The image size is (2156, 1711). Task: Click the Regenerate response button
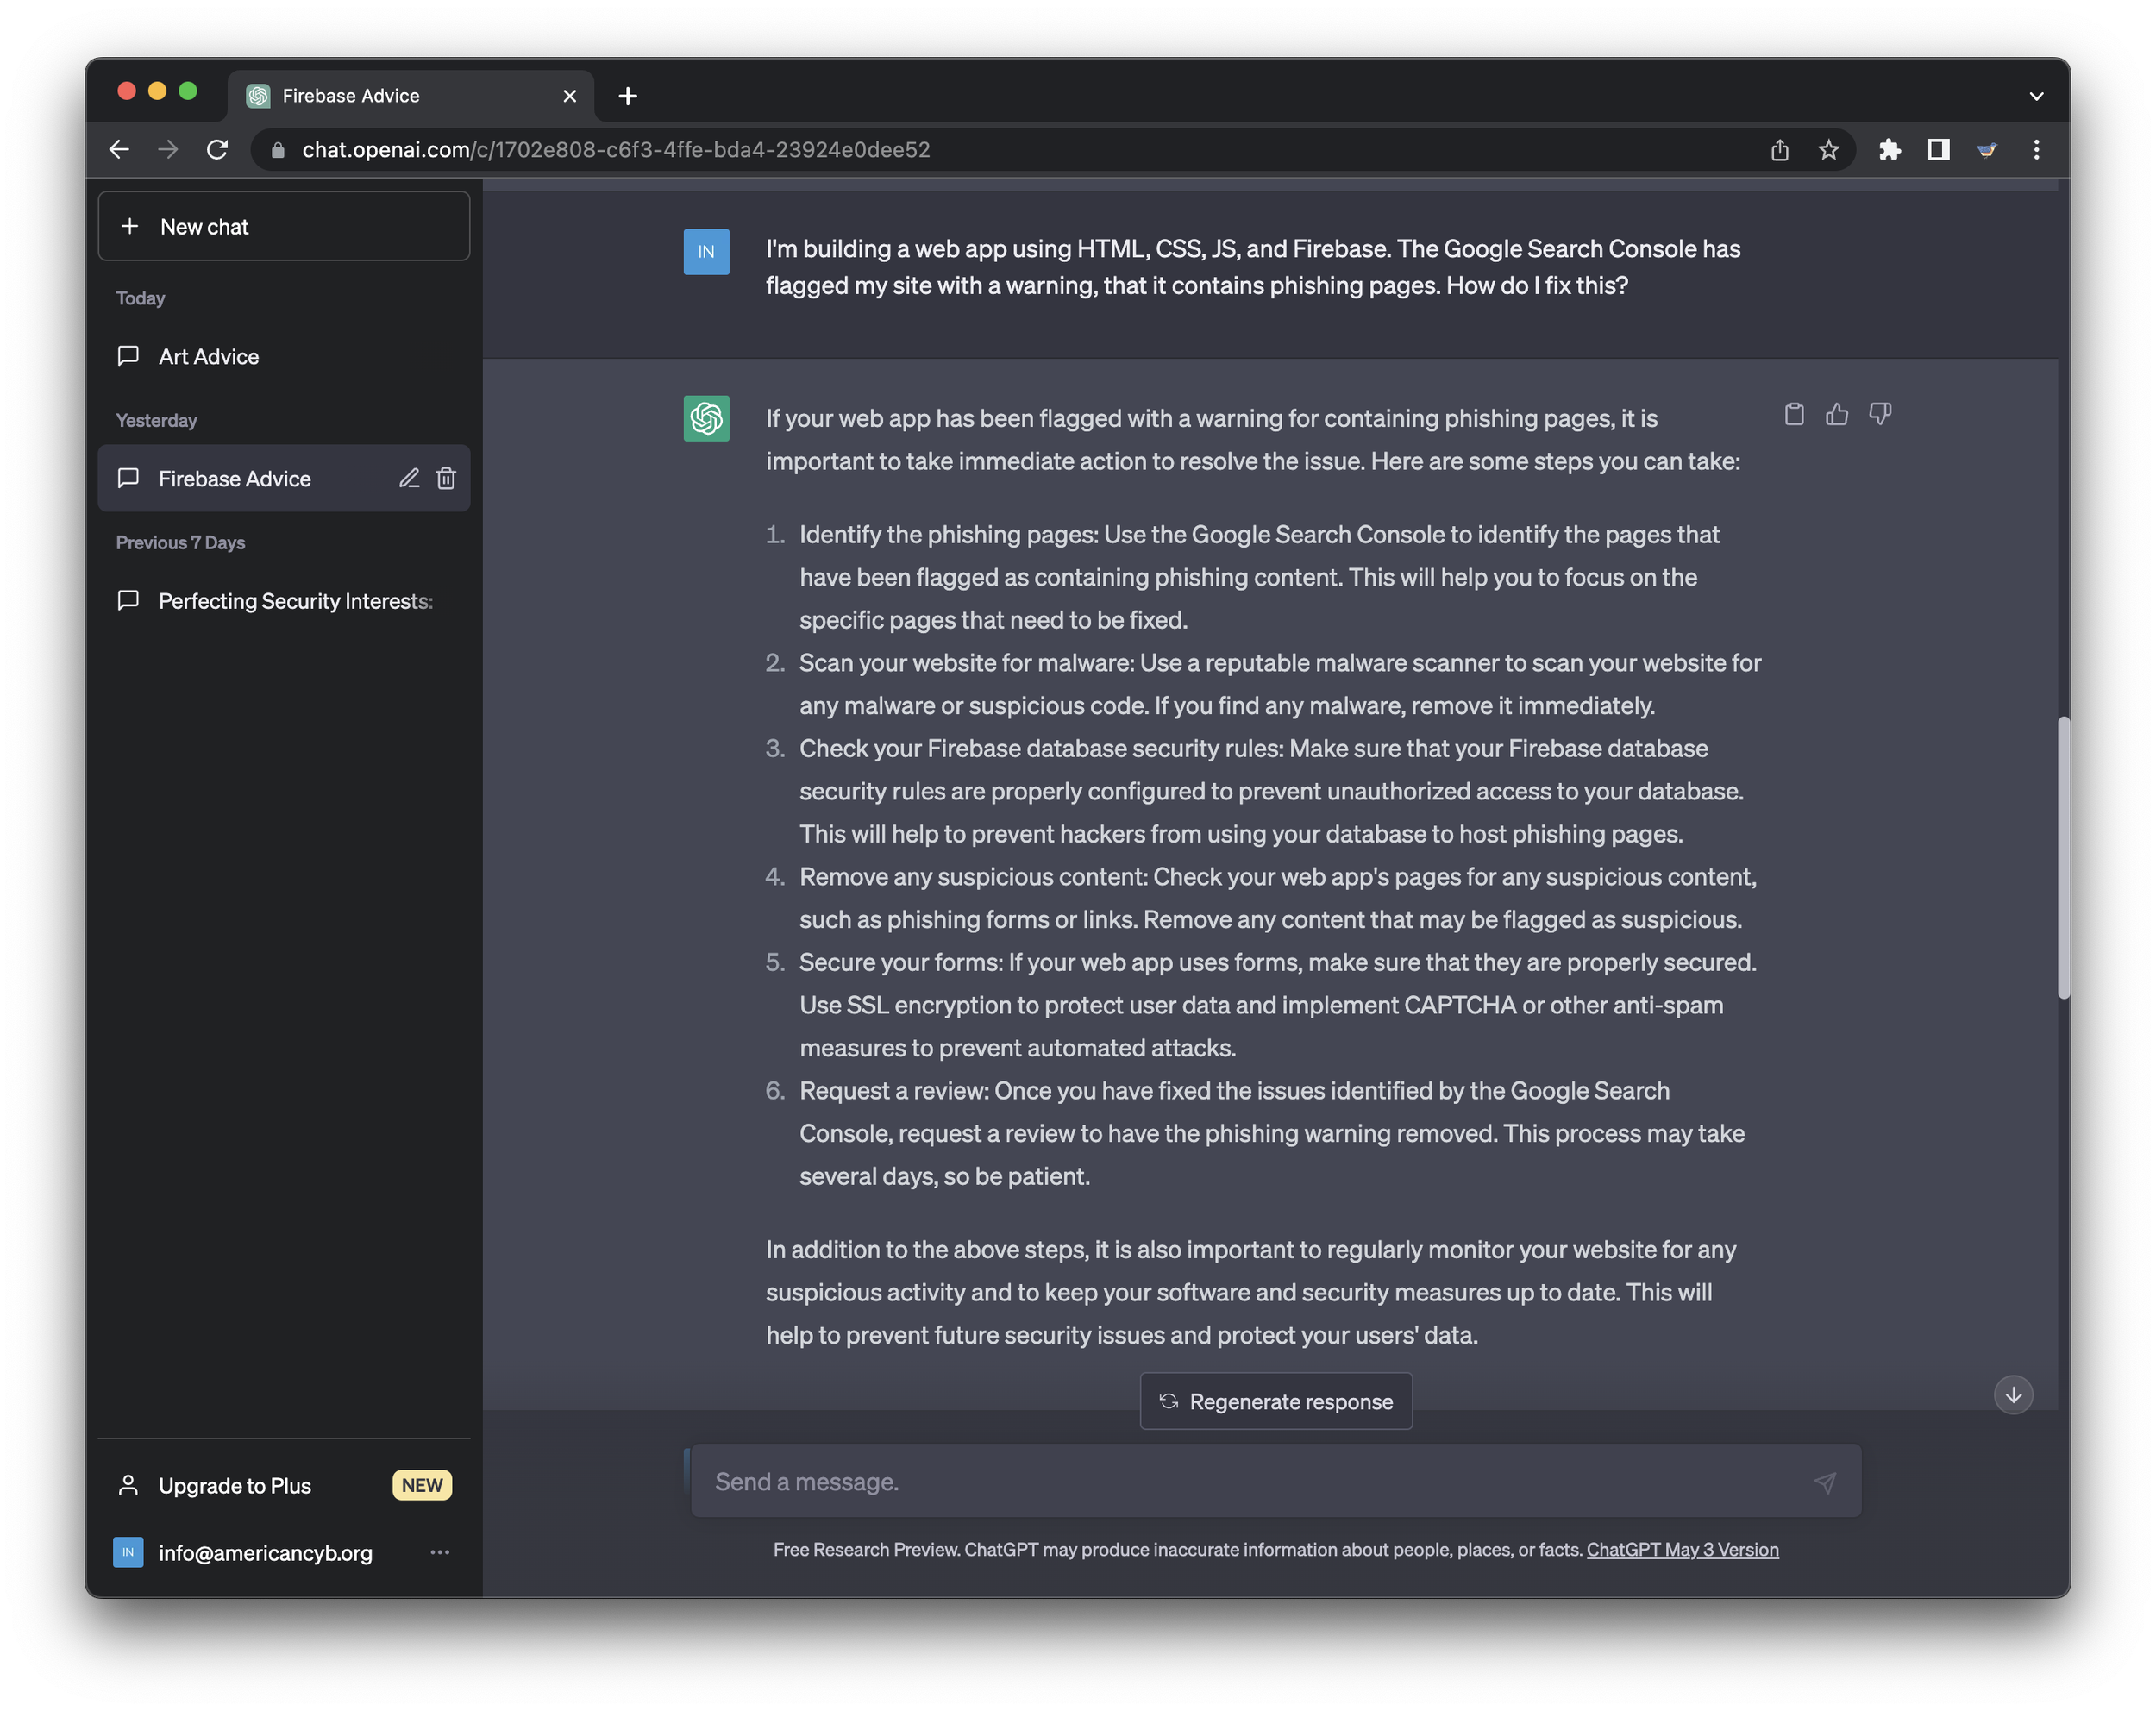click(1276, 1401)
